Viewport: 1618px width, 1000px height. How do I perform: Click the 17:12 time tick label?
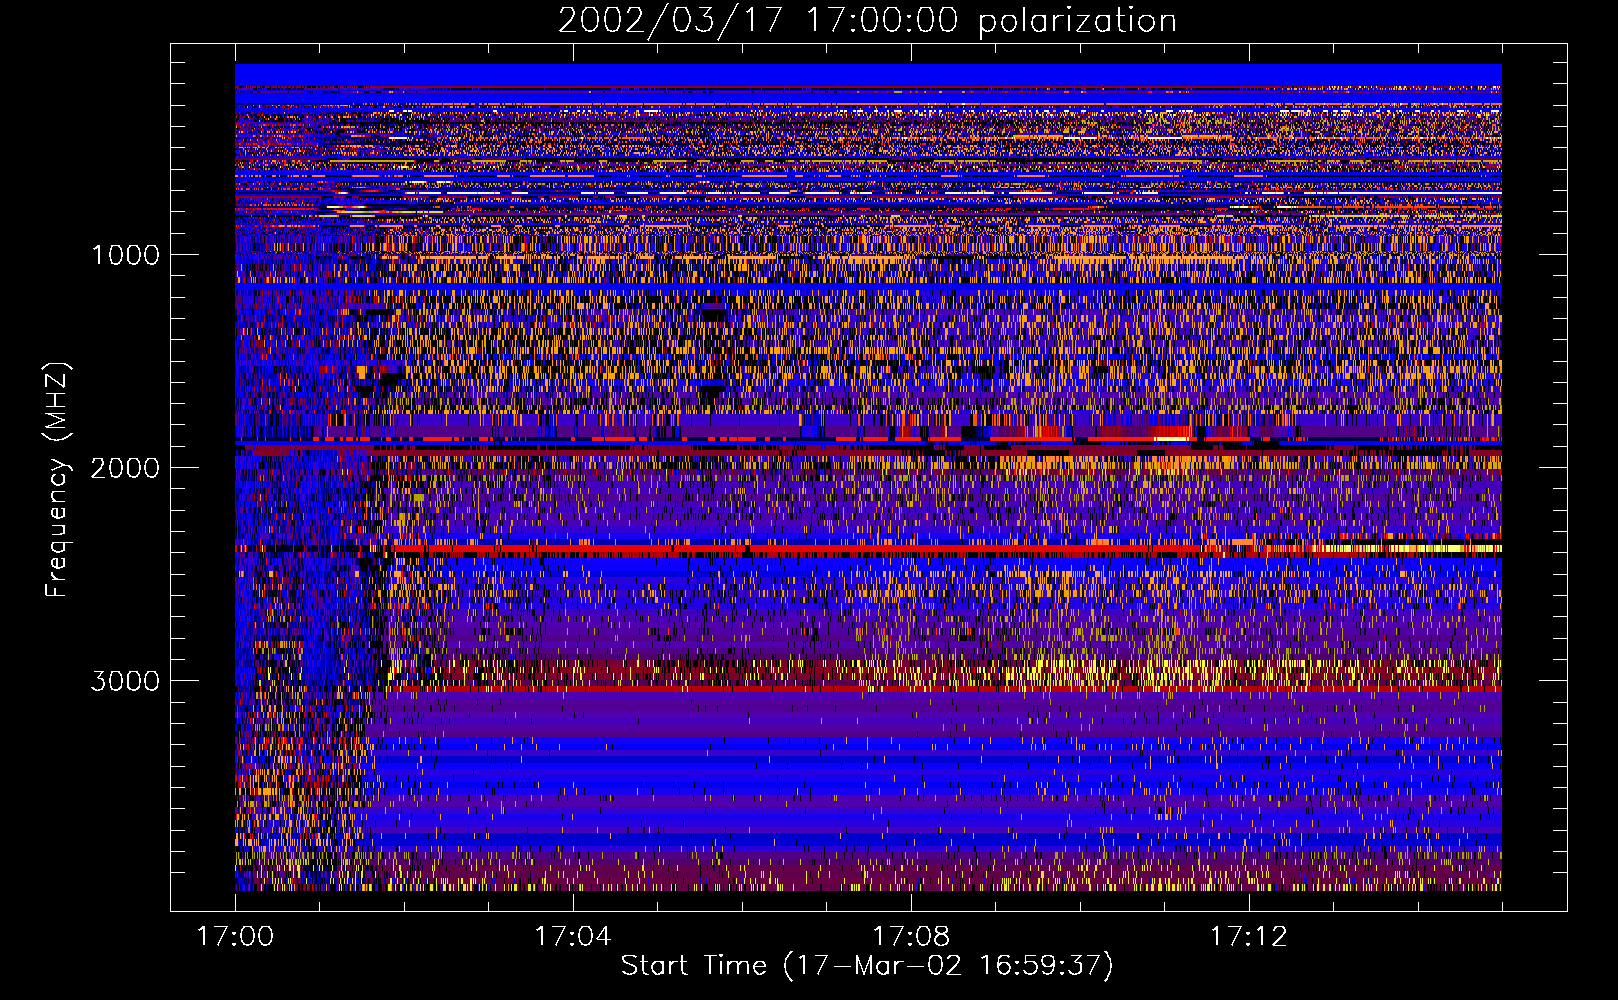(x=1248, y=937)
